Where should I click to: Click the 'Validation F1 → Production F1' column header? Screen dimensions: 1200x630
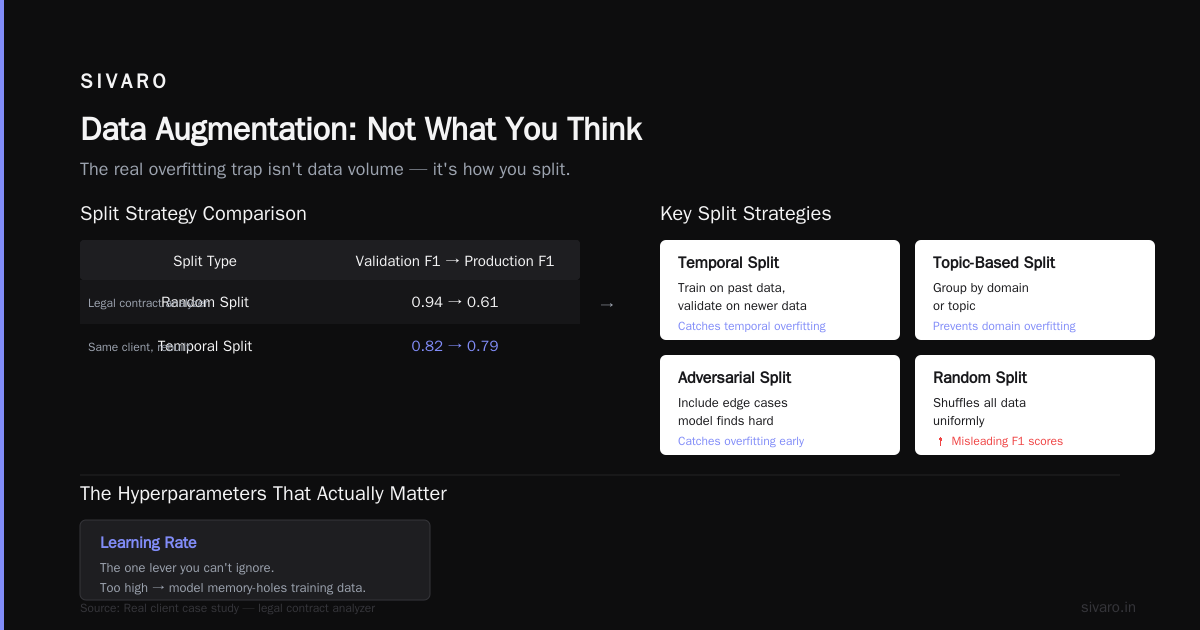coord(455,261)
